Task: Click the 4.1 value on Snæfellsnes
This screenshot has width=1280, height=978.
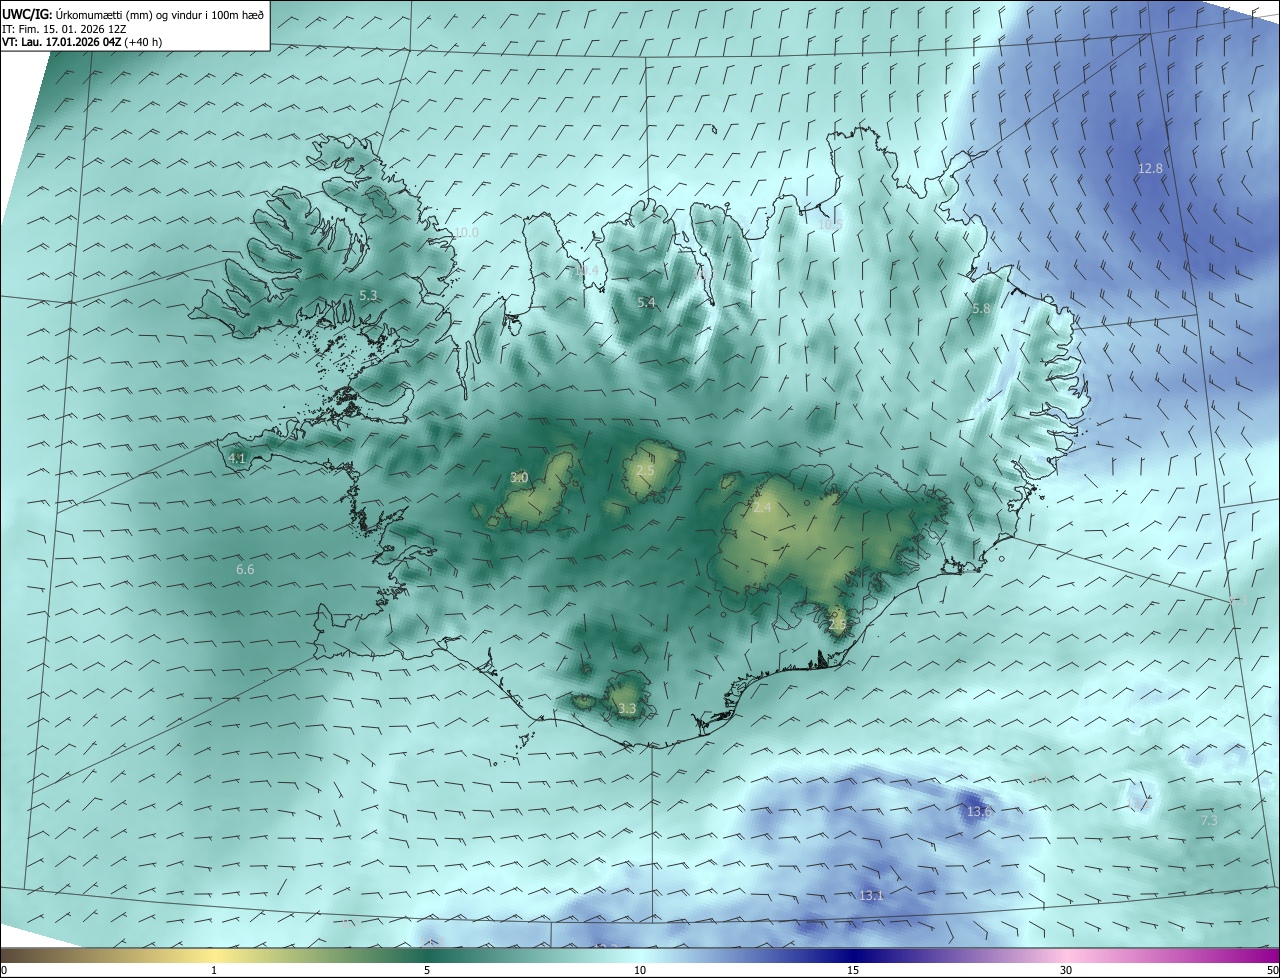Action: point(237,458)
